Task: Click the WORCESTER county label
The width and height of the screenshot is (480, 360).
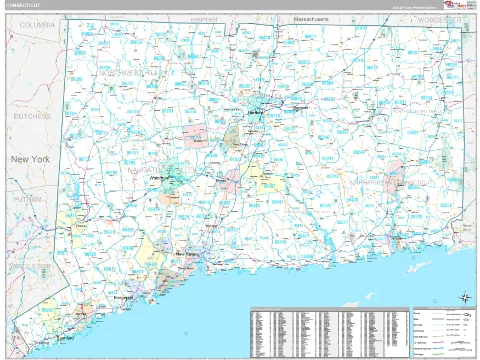Action: click(440, 20)
